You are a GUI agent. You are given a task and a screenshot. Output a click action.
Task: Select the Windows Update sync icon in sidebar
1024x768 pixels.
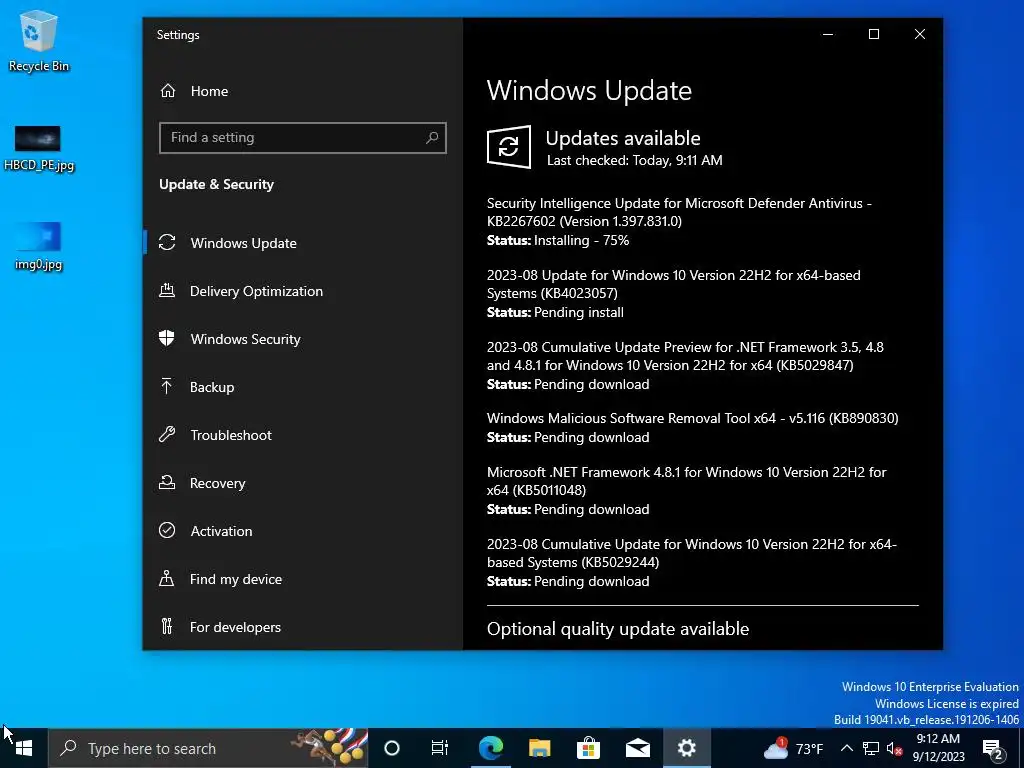167,242
